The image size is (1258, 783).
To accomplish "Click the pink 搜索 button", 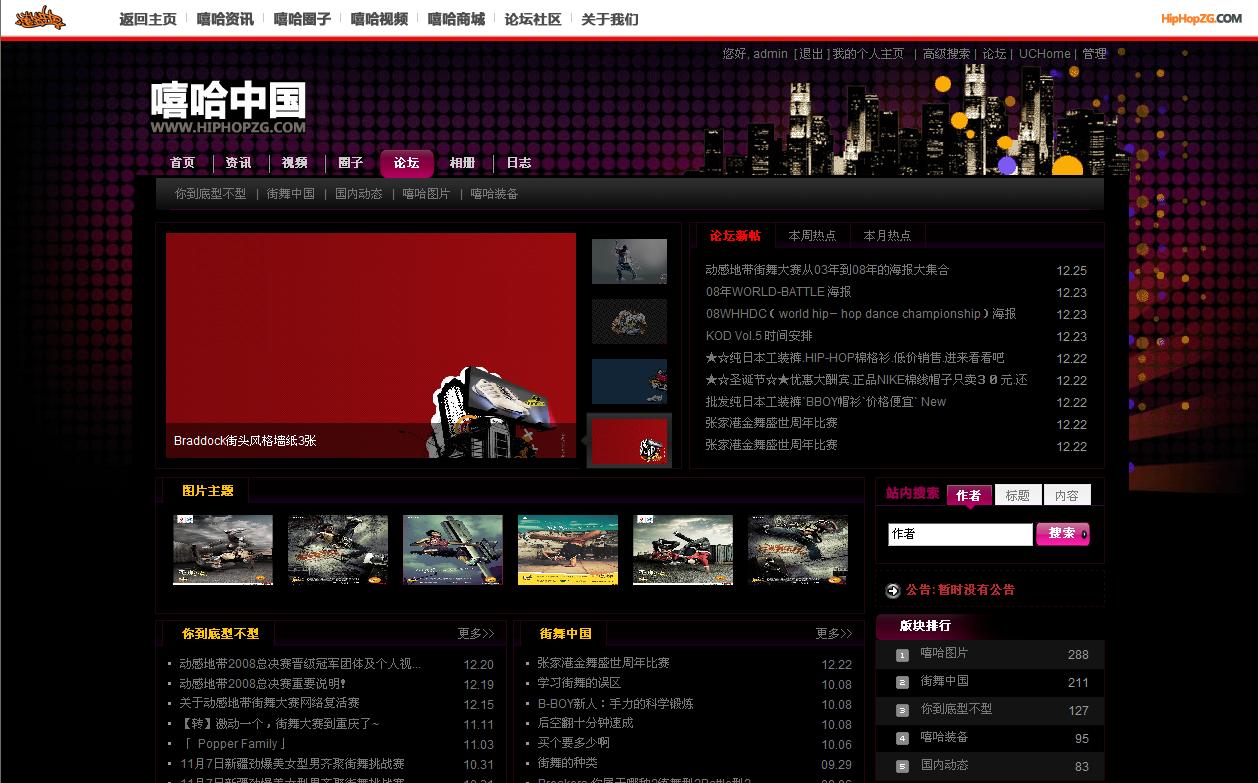I will pos(1063,534).
